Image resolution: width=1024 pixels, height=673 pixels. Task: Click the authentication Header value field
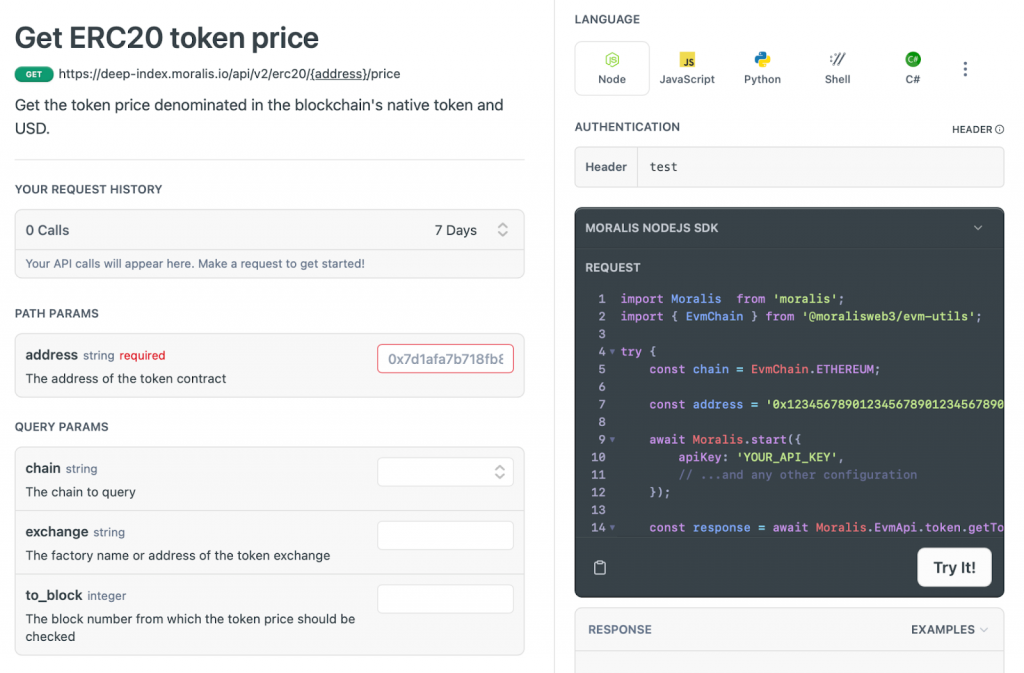(820, 167)
